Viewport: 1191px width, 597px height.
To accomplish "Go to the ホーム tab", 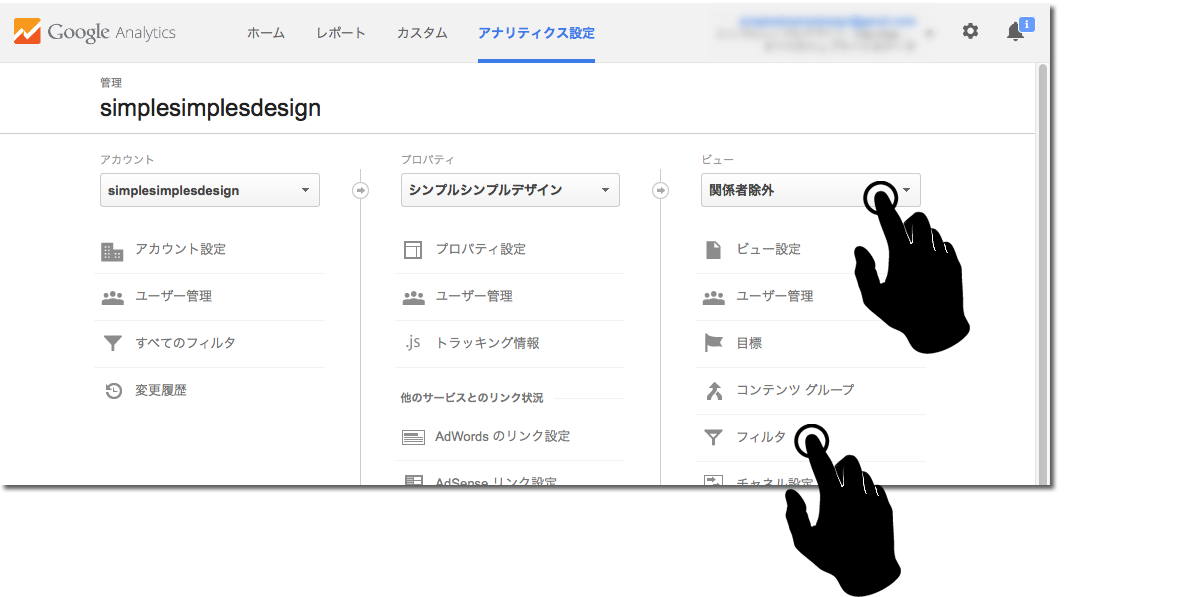I will 266,33.
